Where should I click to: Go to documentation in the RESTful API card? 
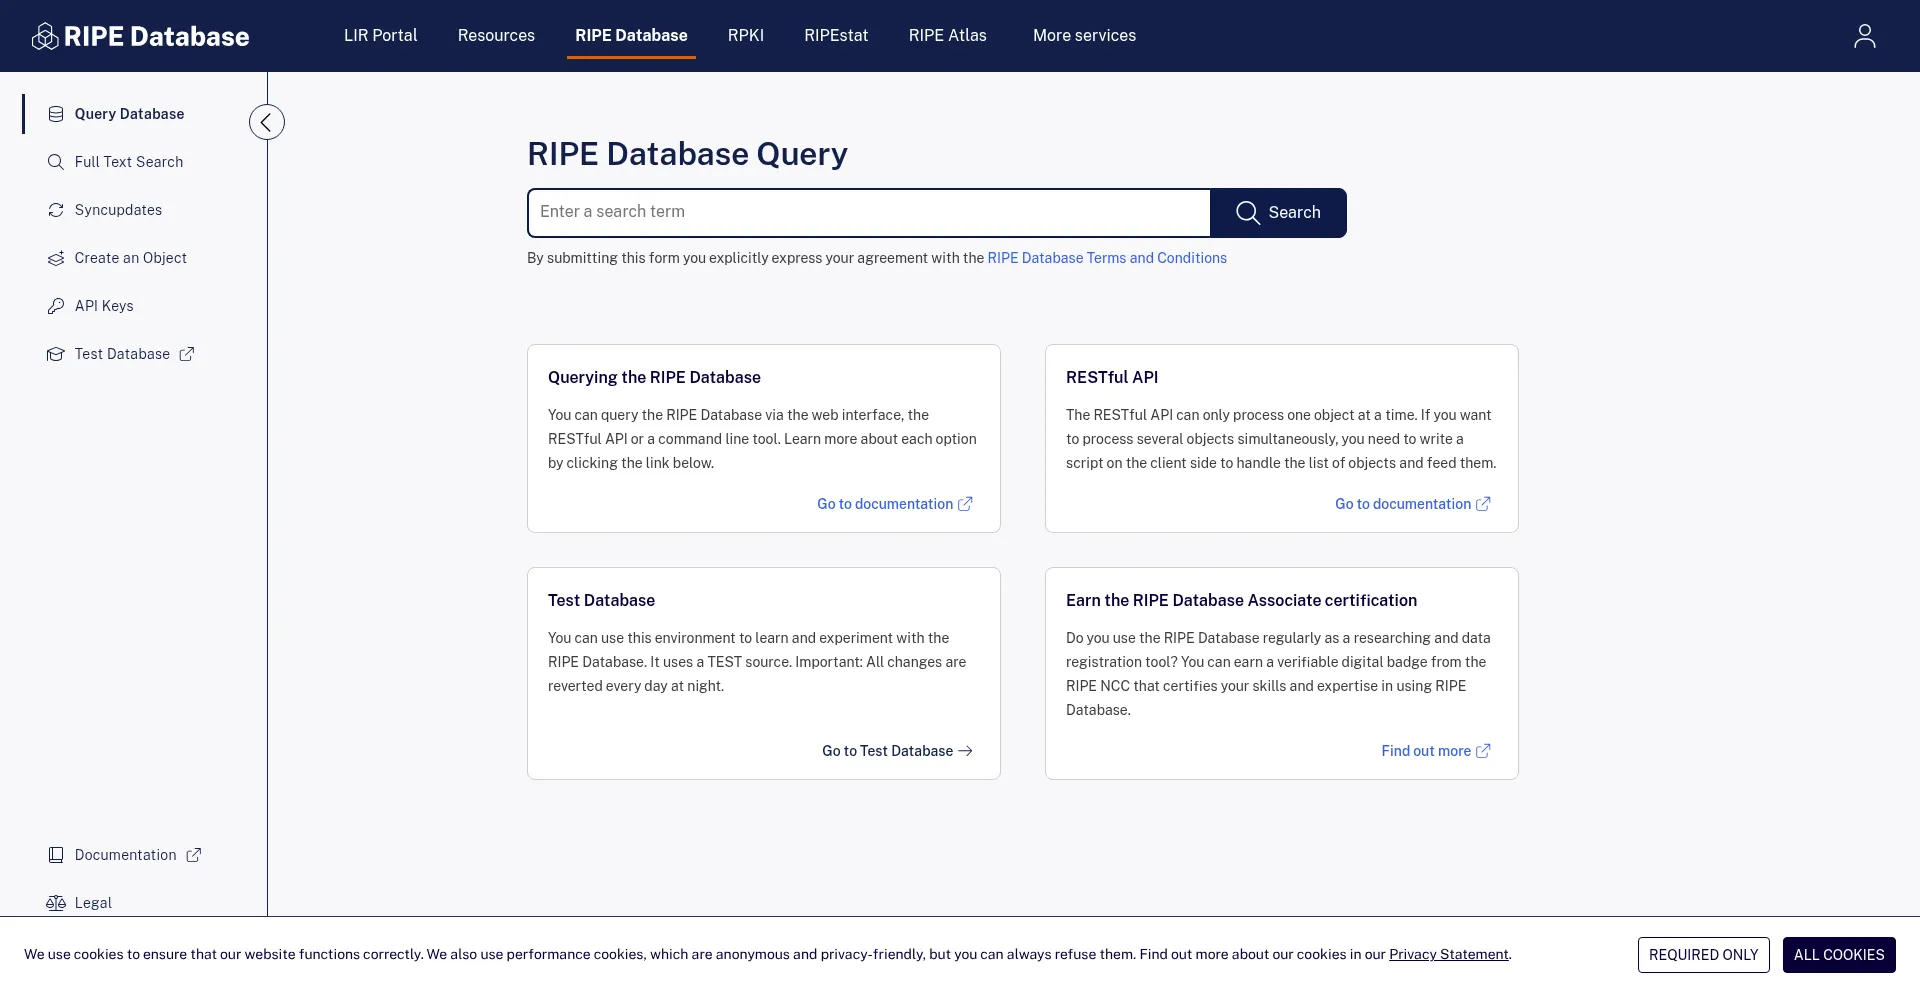click(1403, 504)
